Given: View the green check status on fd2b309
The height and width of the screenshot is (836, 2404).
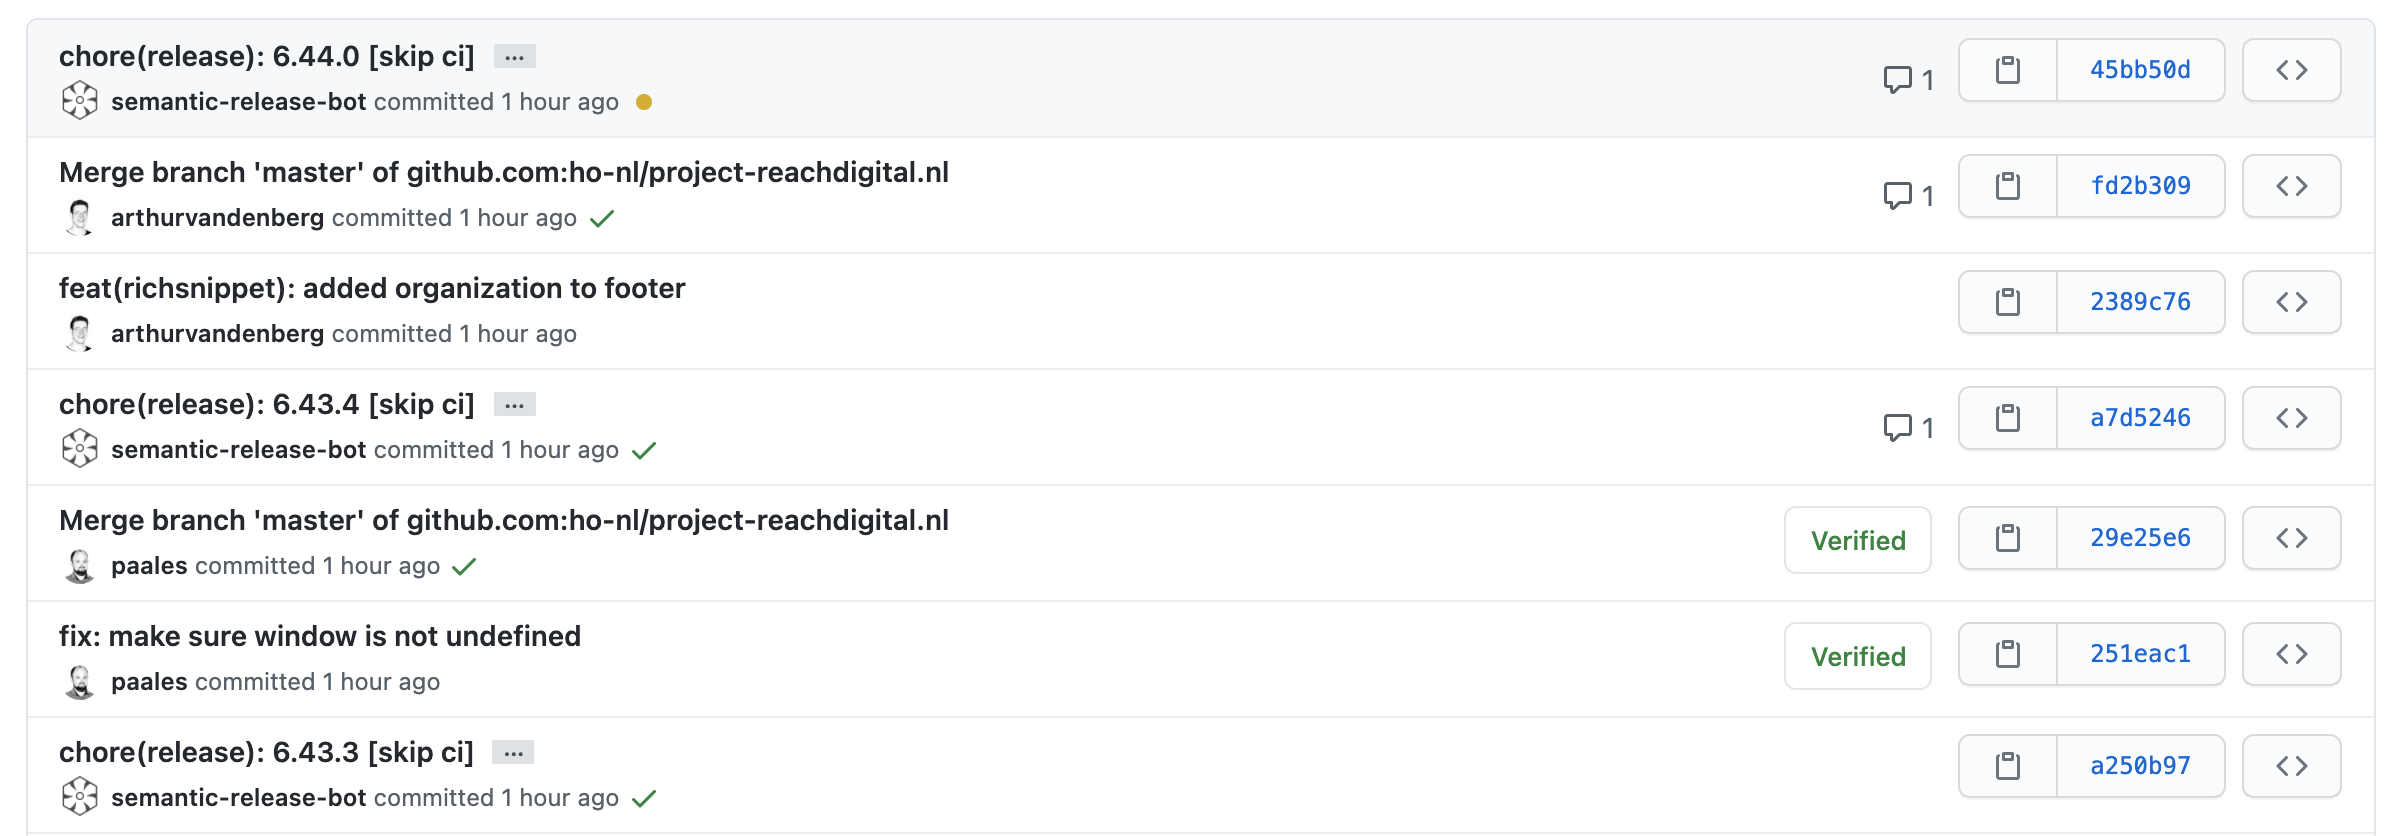Looking at the screenshot, I should coord(603,218).
